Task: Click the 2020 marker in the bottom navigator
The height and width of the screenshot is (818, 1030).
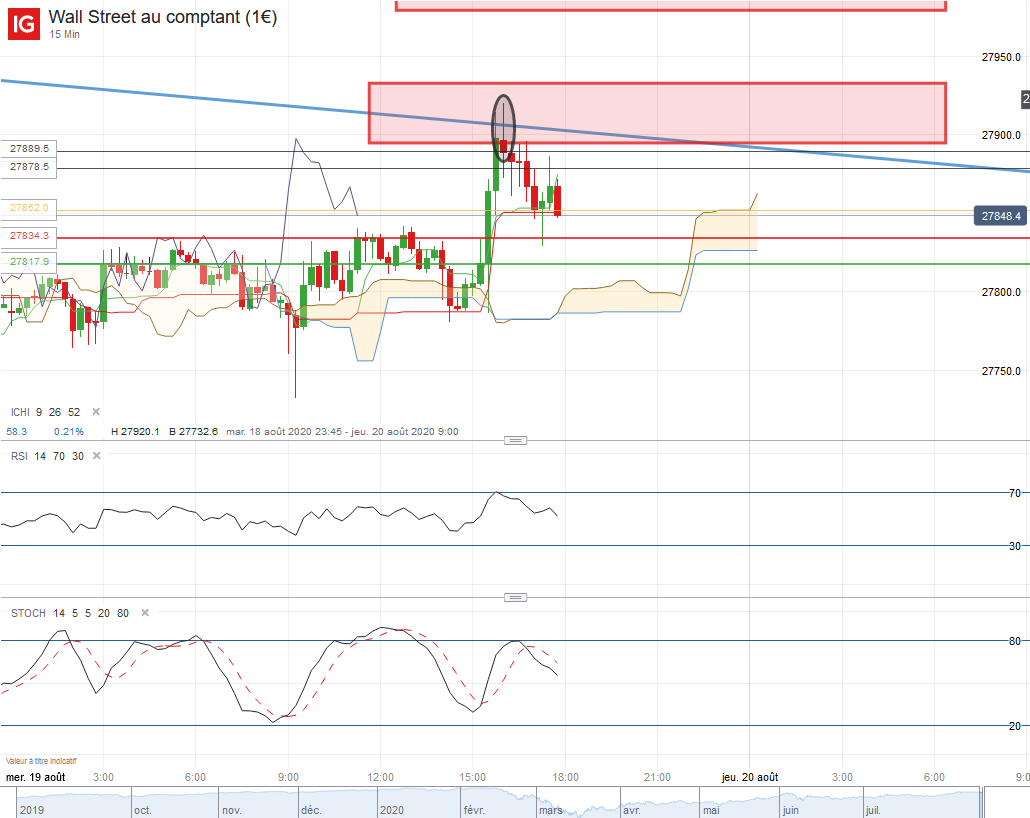Action: (393, 810)
